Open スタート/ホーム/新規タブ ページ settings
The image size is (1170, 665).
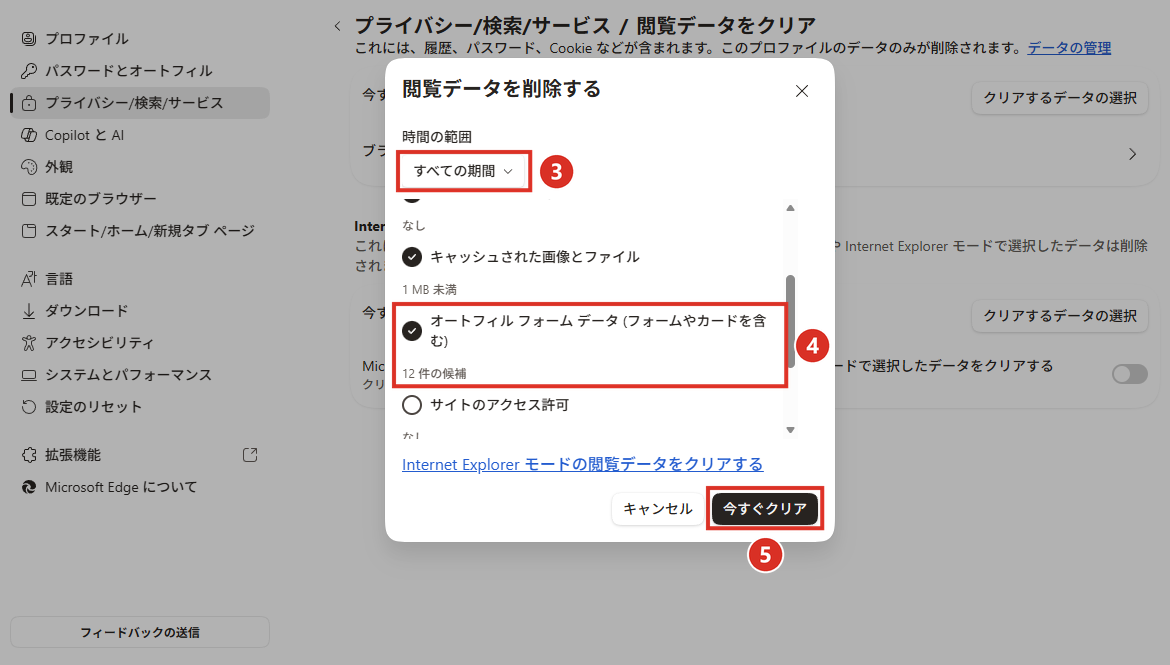point(140,231)
